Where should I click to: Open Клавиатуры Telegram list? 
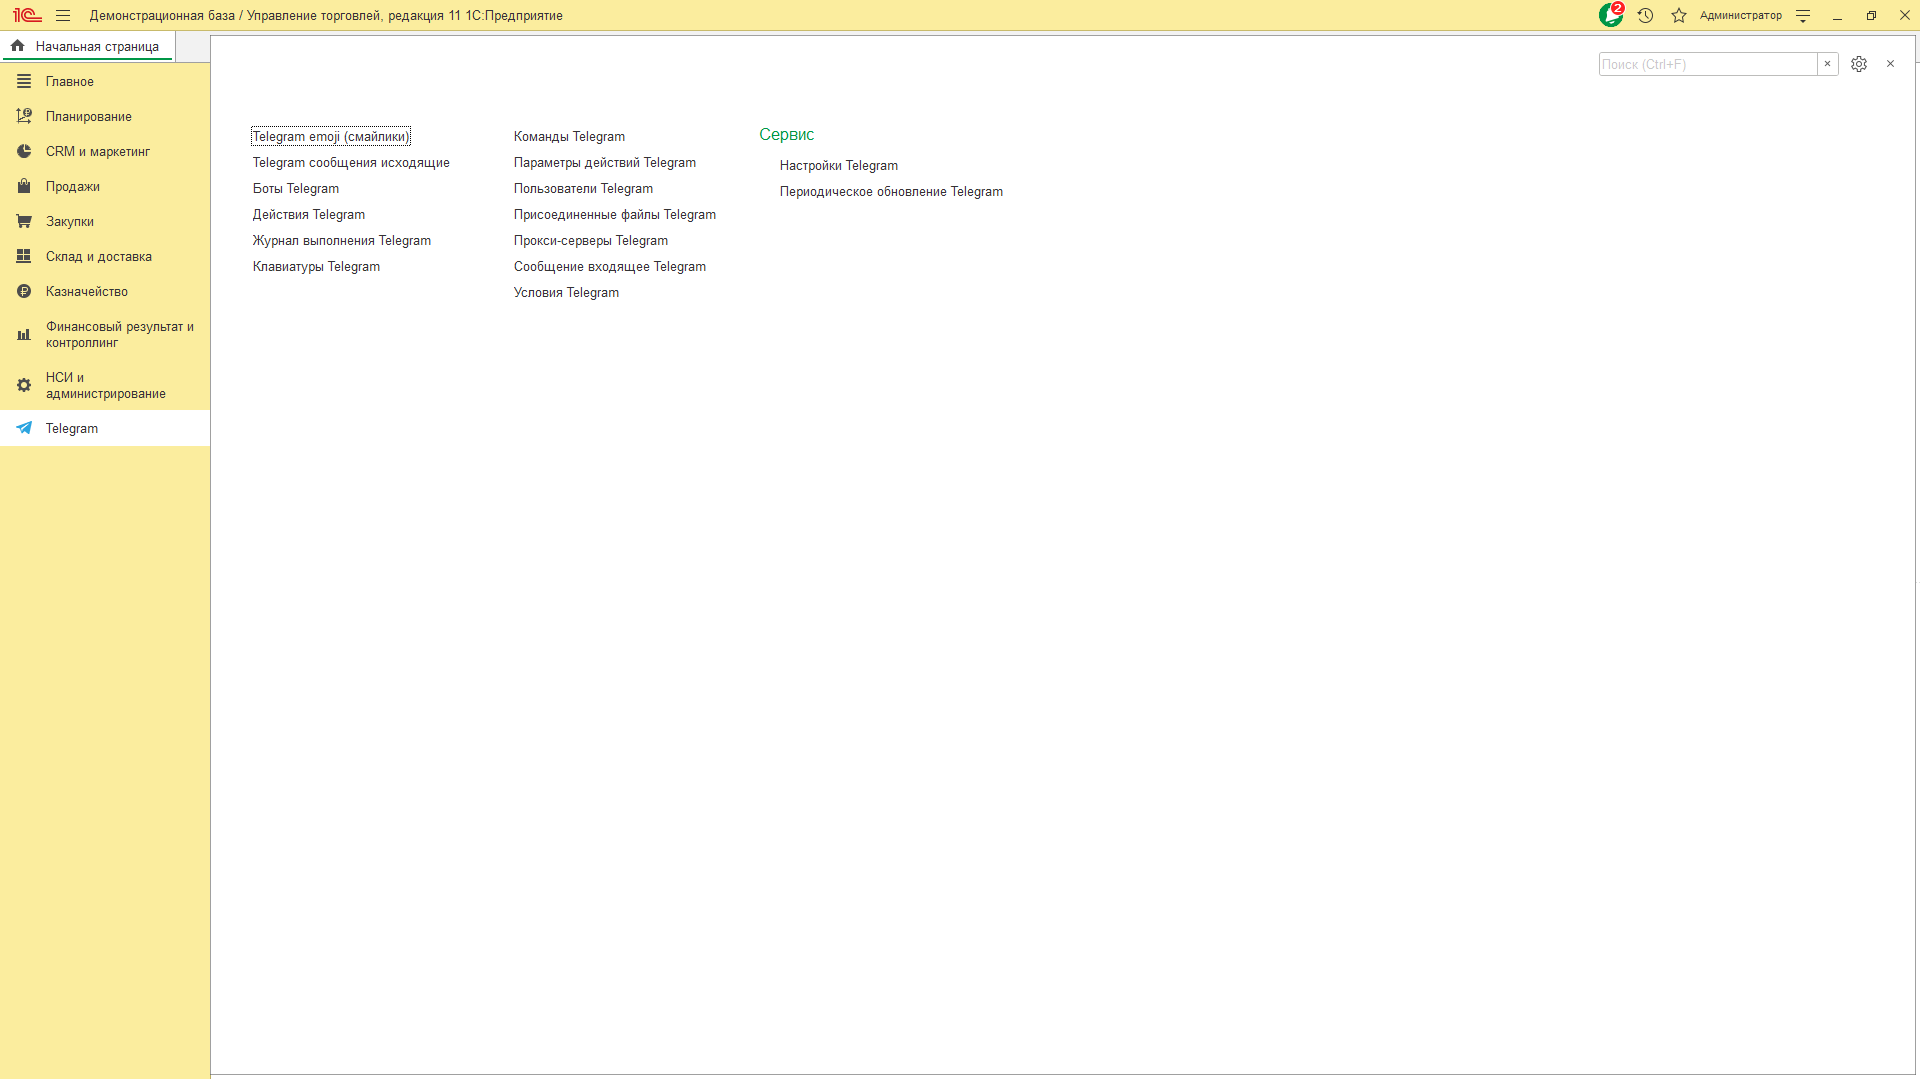pos(316,266)
